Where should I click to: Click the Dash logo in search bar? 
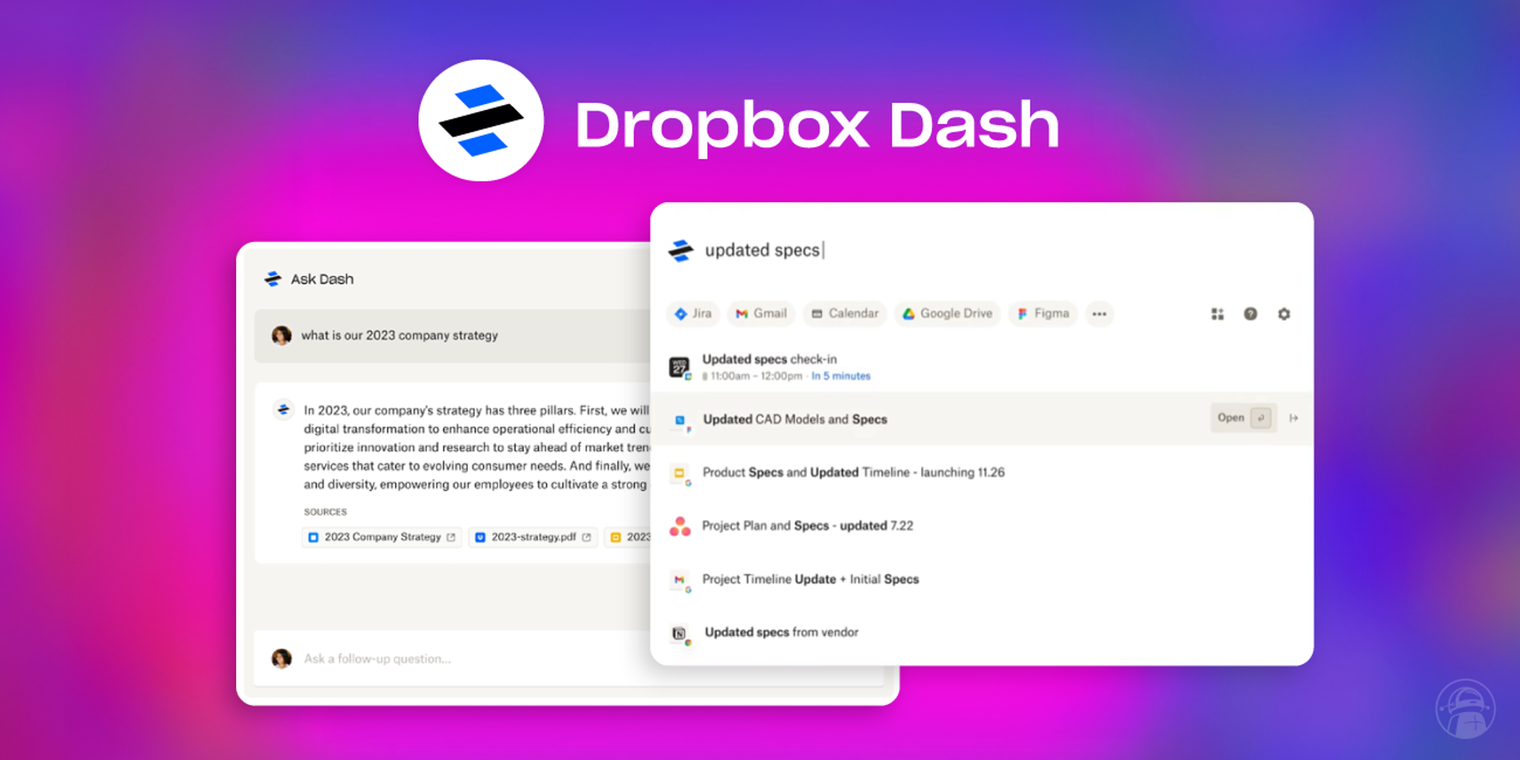681,251
